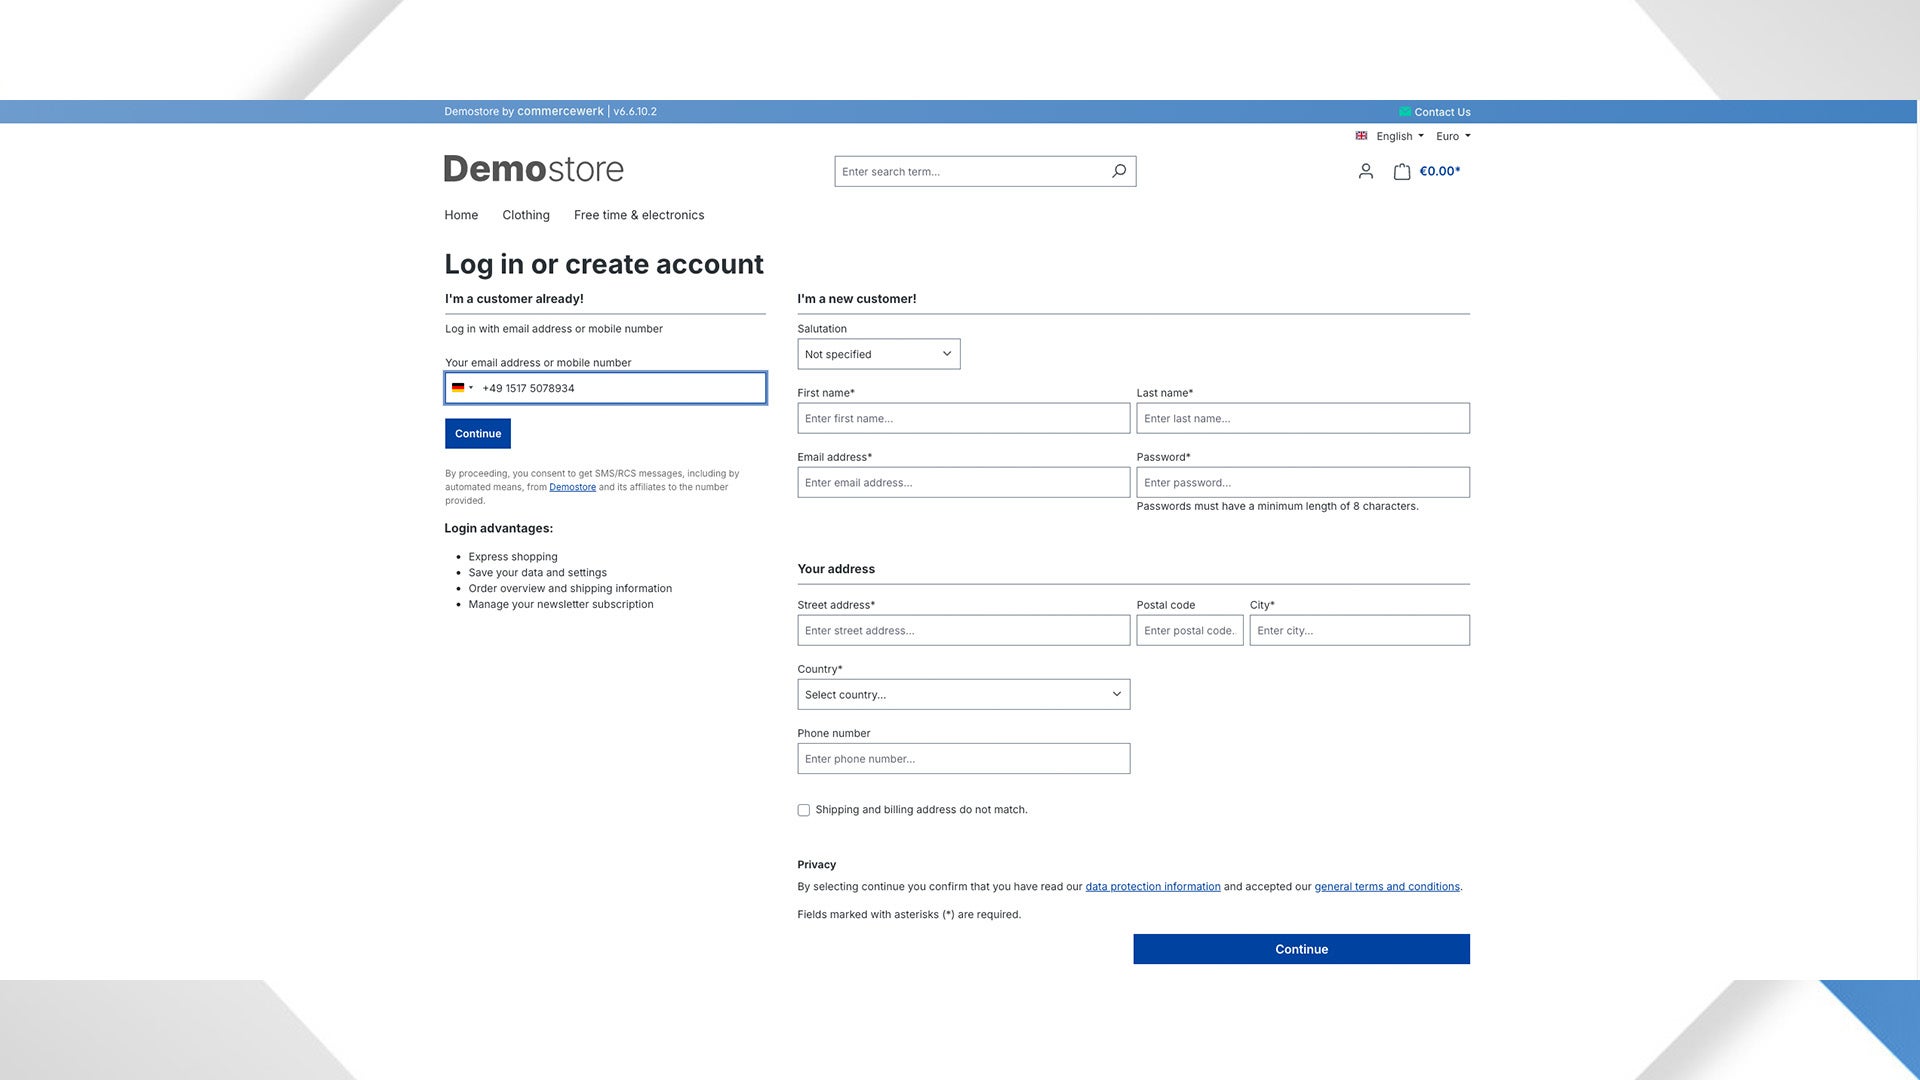Click the Demostore logo
This screenshot has width=1920, height=1080.
click(534, 169)
